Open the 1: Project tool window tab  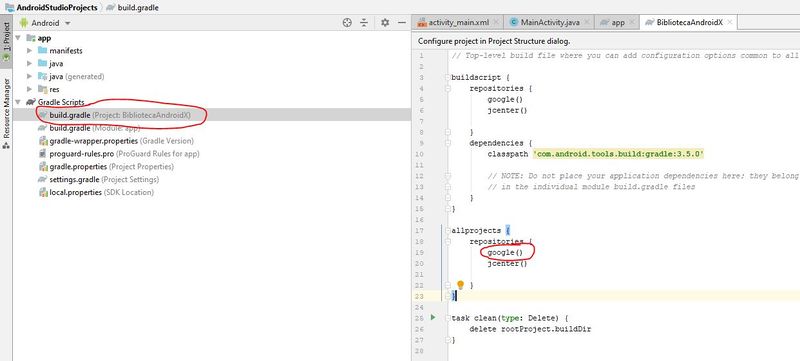(6, 41)
